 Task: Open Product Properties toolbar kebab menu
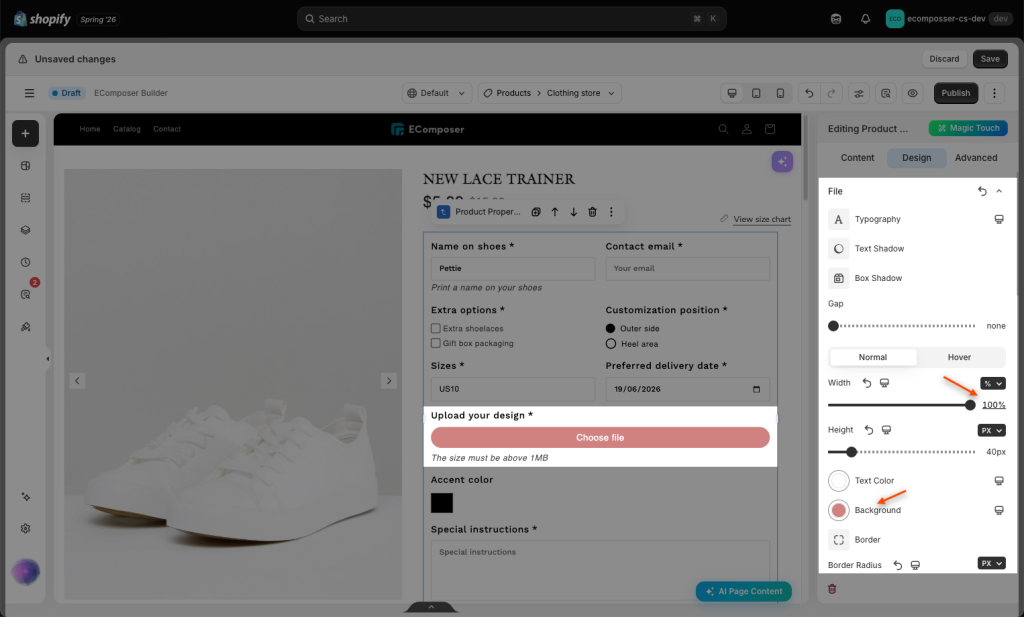click(x=611, y=212)
